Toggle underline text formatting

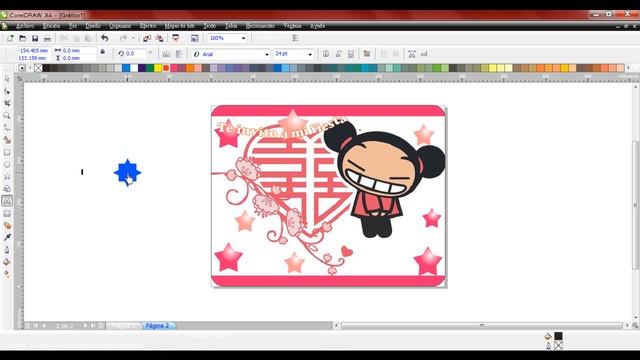click(351, 54)
